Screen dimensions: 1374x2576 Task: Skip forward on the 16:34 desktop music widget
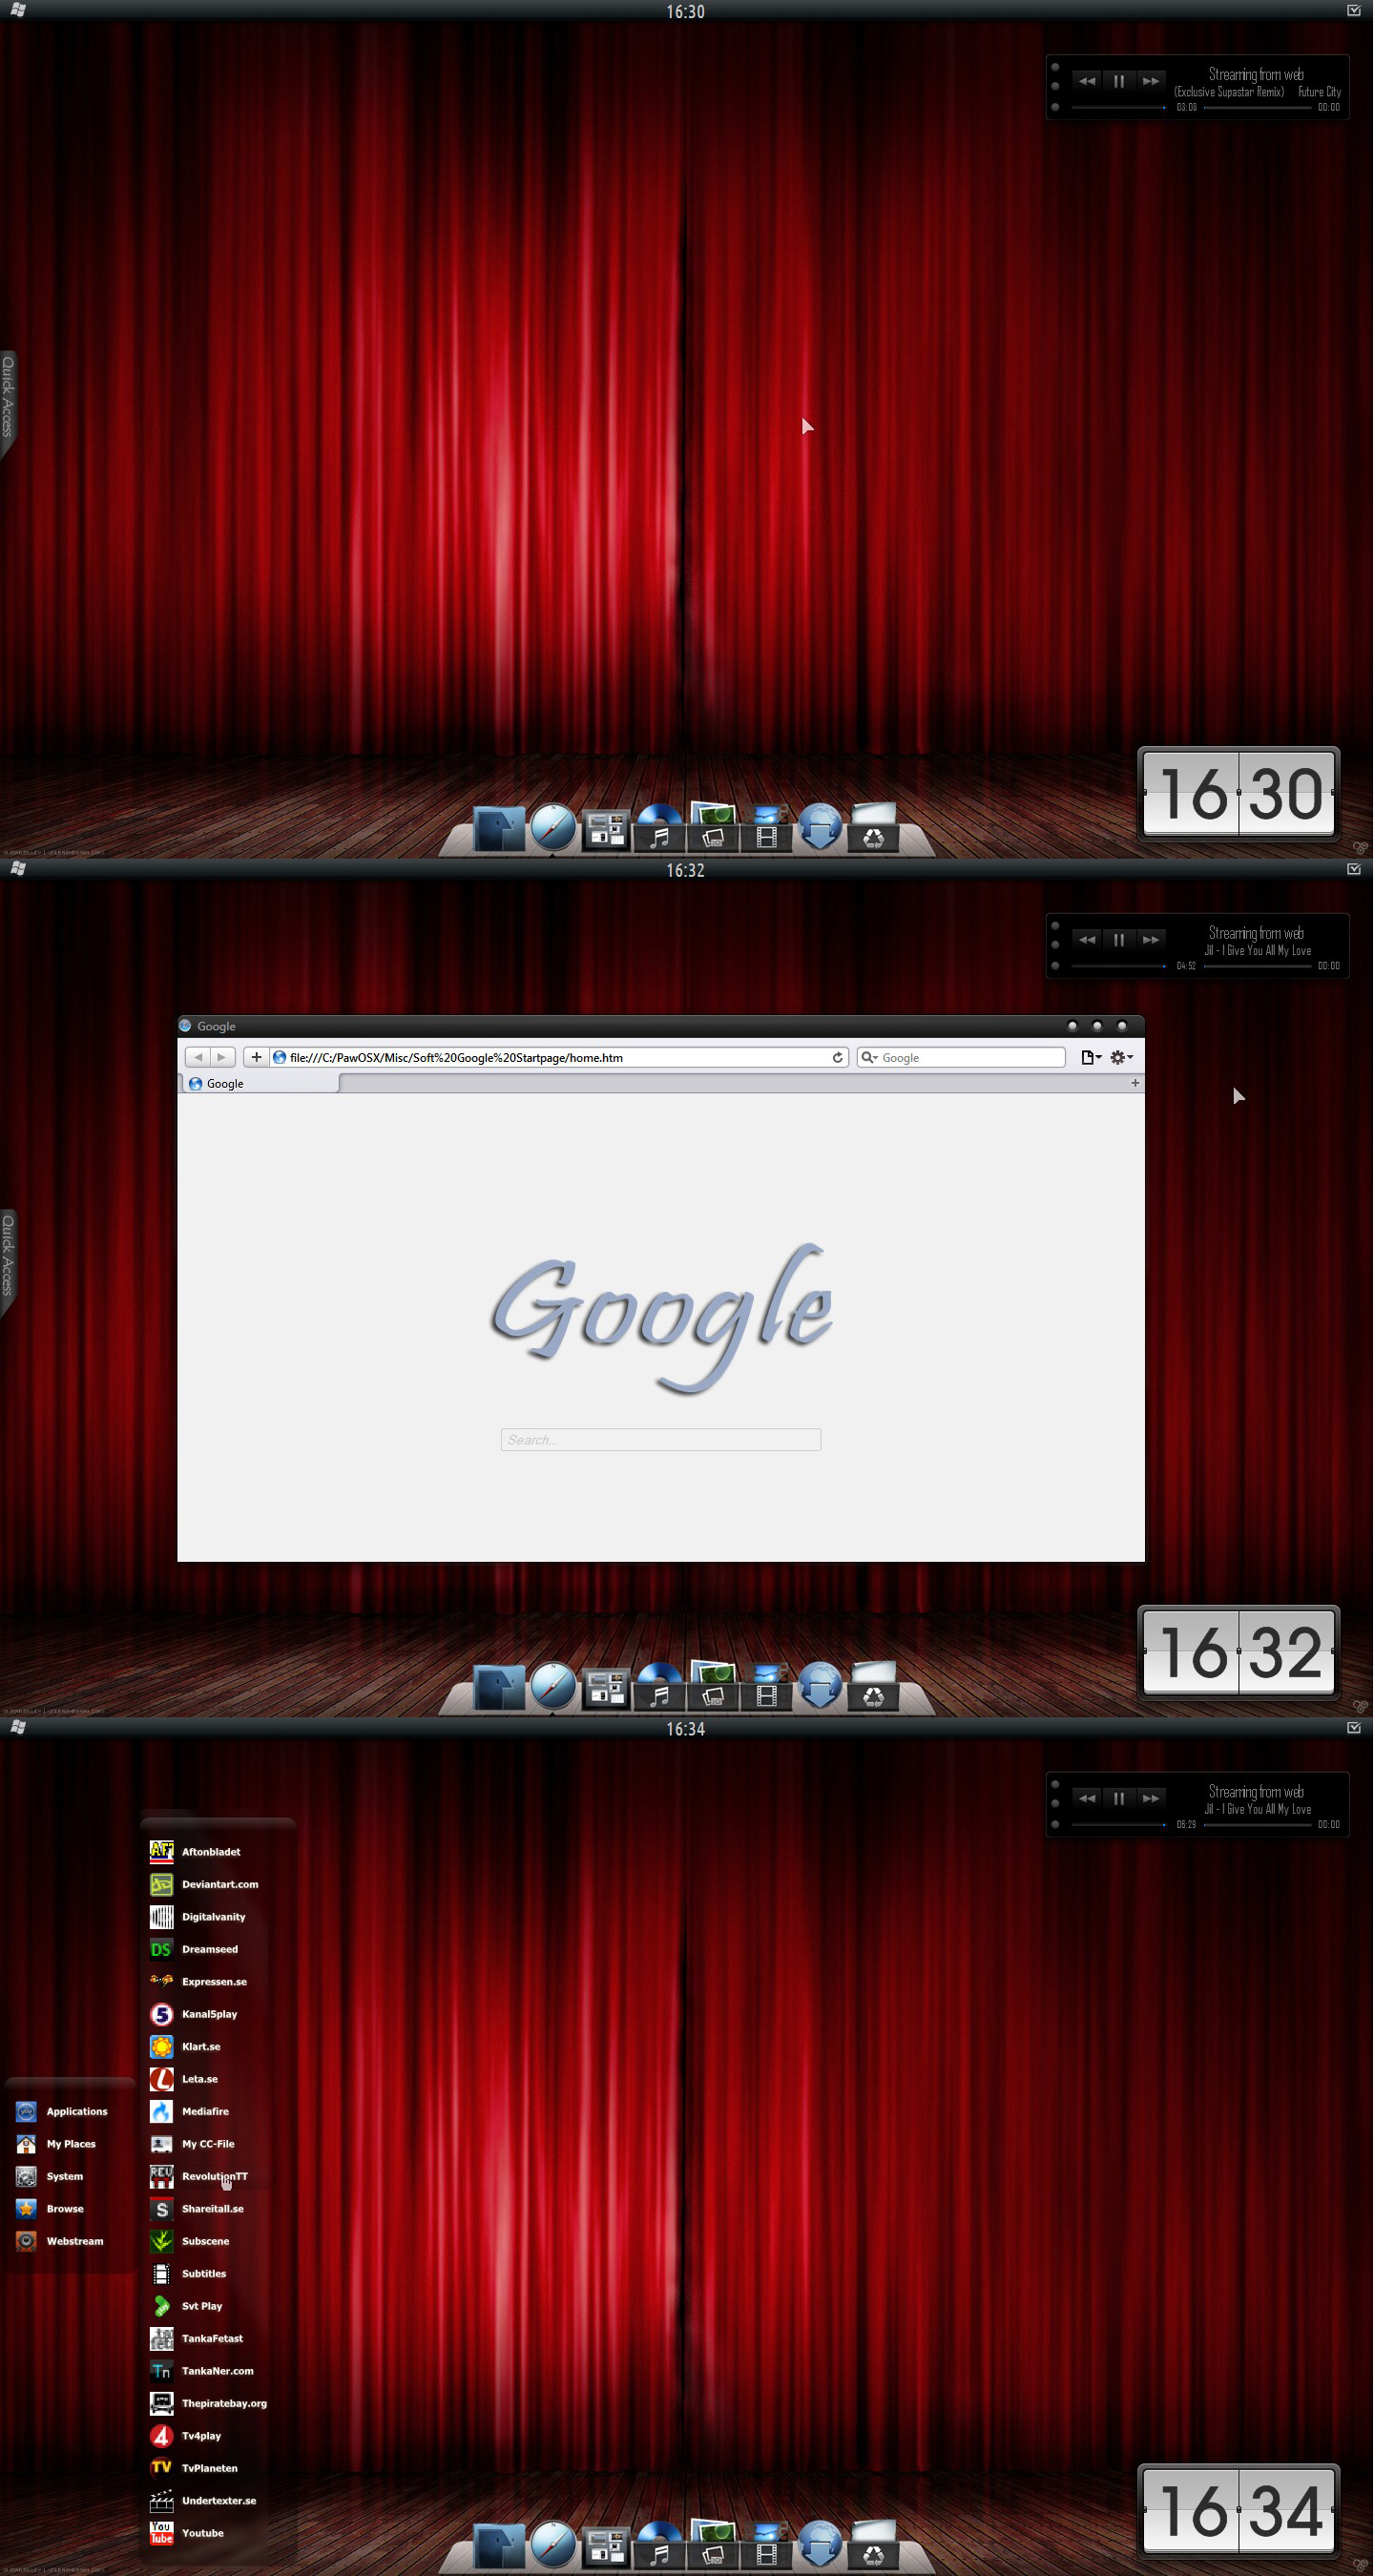coord(1151,1798)
